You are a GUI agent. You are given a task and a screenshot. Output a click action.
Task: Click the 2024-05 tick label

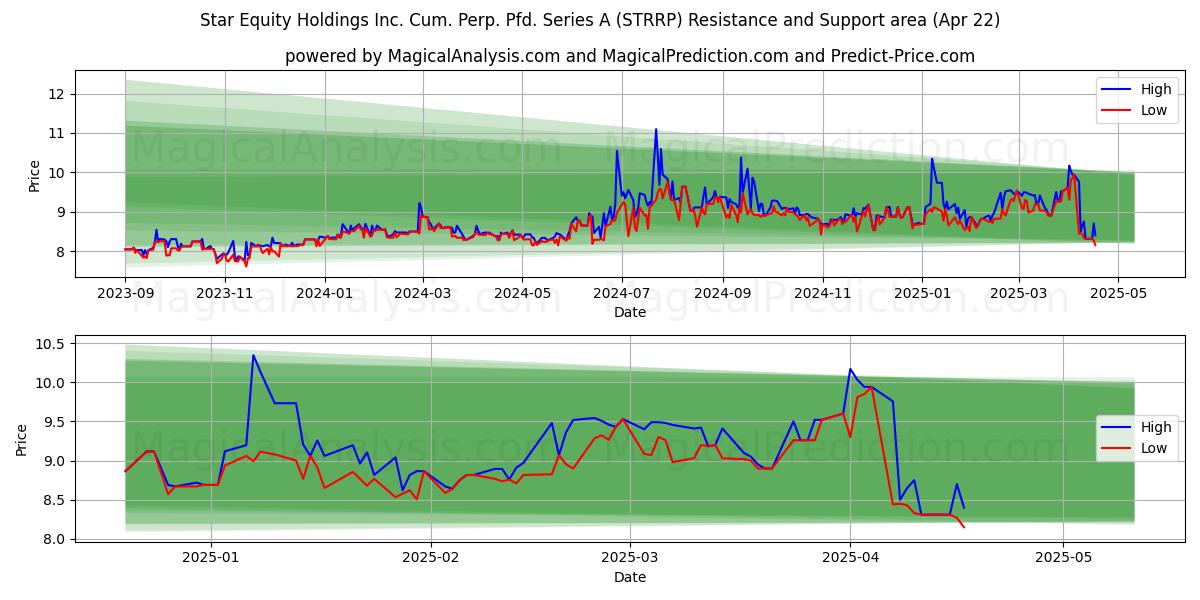[522, 293]
